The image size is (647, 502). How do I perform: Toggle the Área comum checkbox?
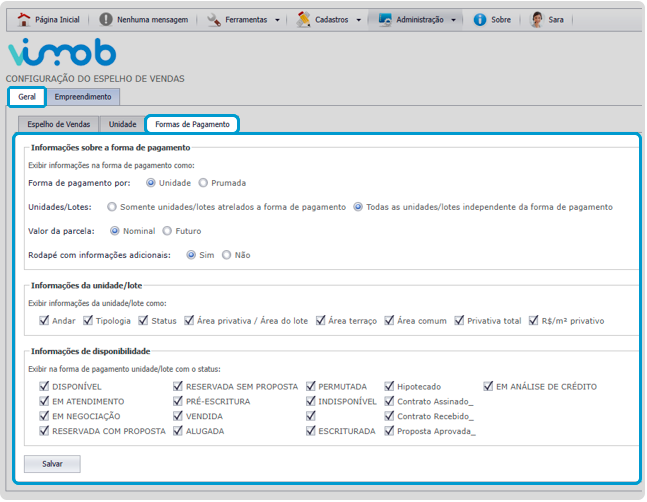tap(389, 320)
